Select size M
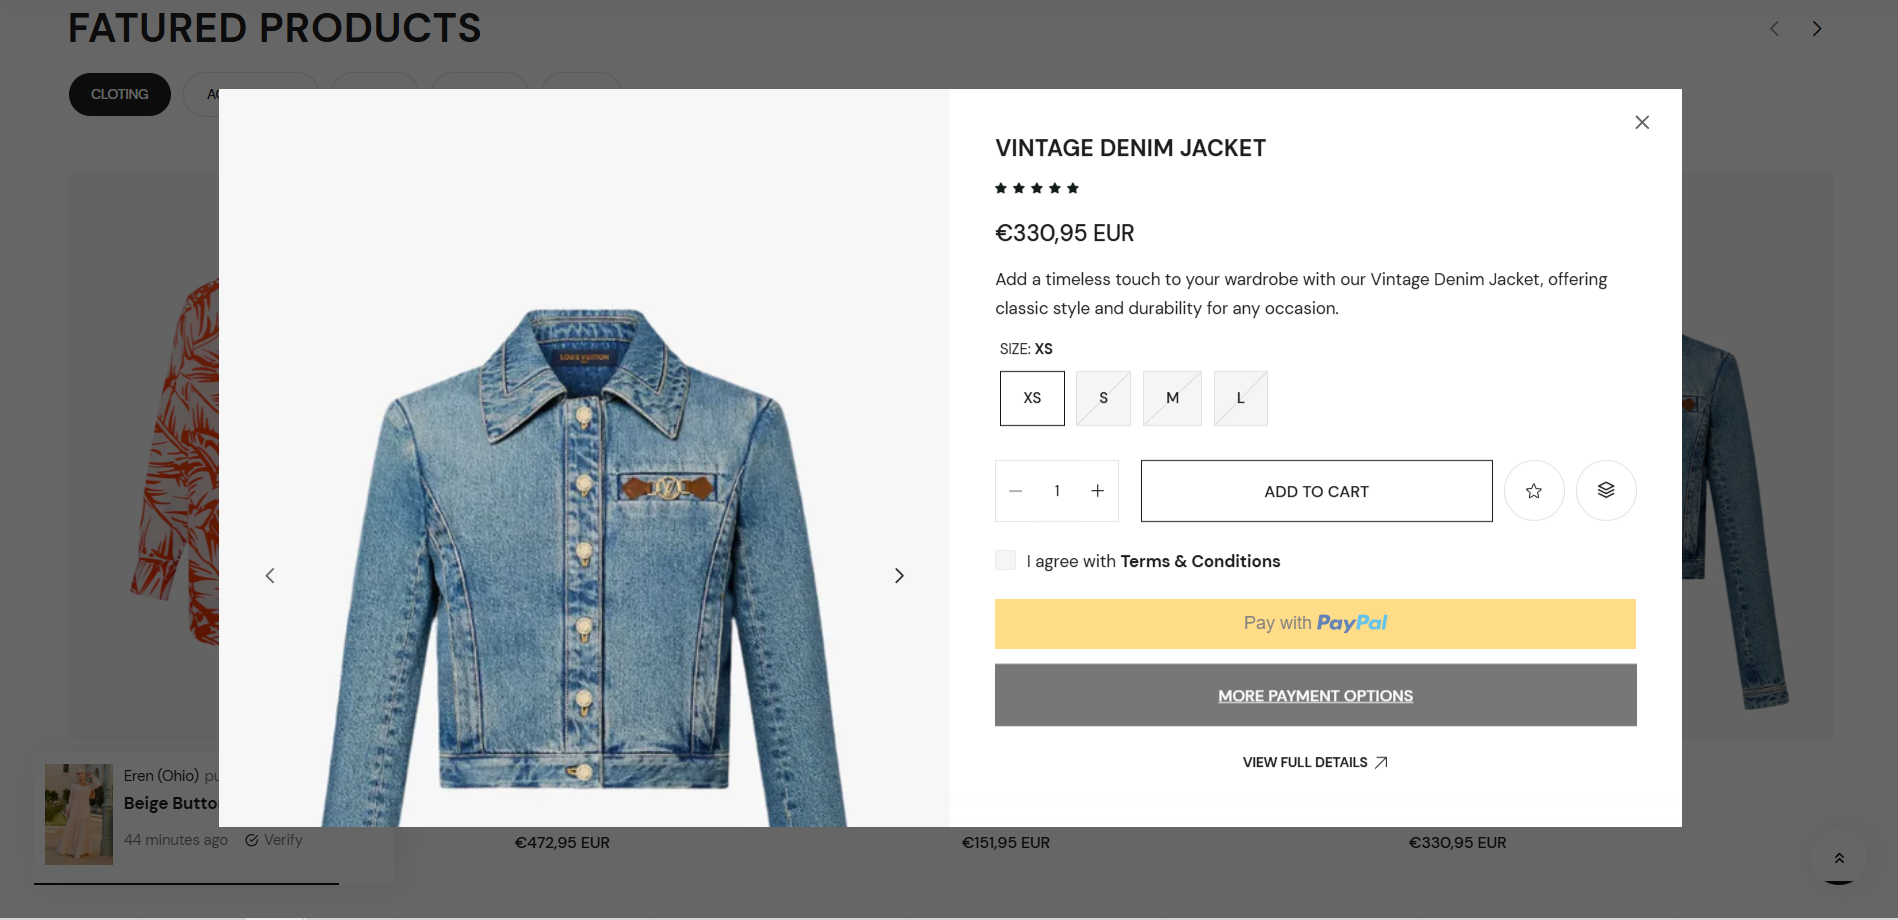The width and height of the screenshot is (1898, 920). (1172, 398)
